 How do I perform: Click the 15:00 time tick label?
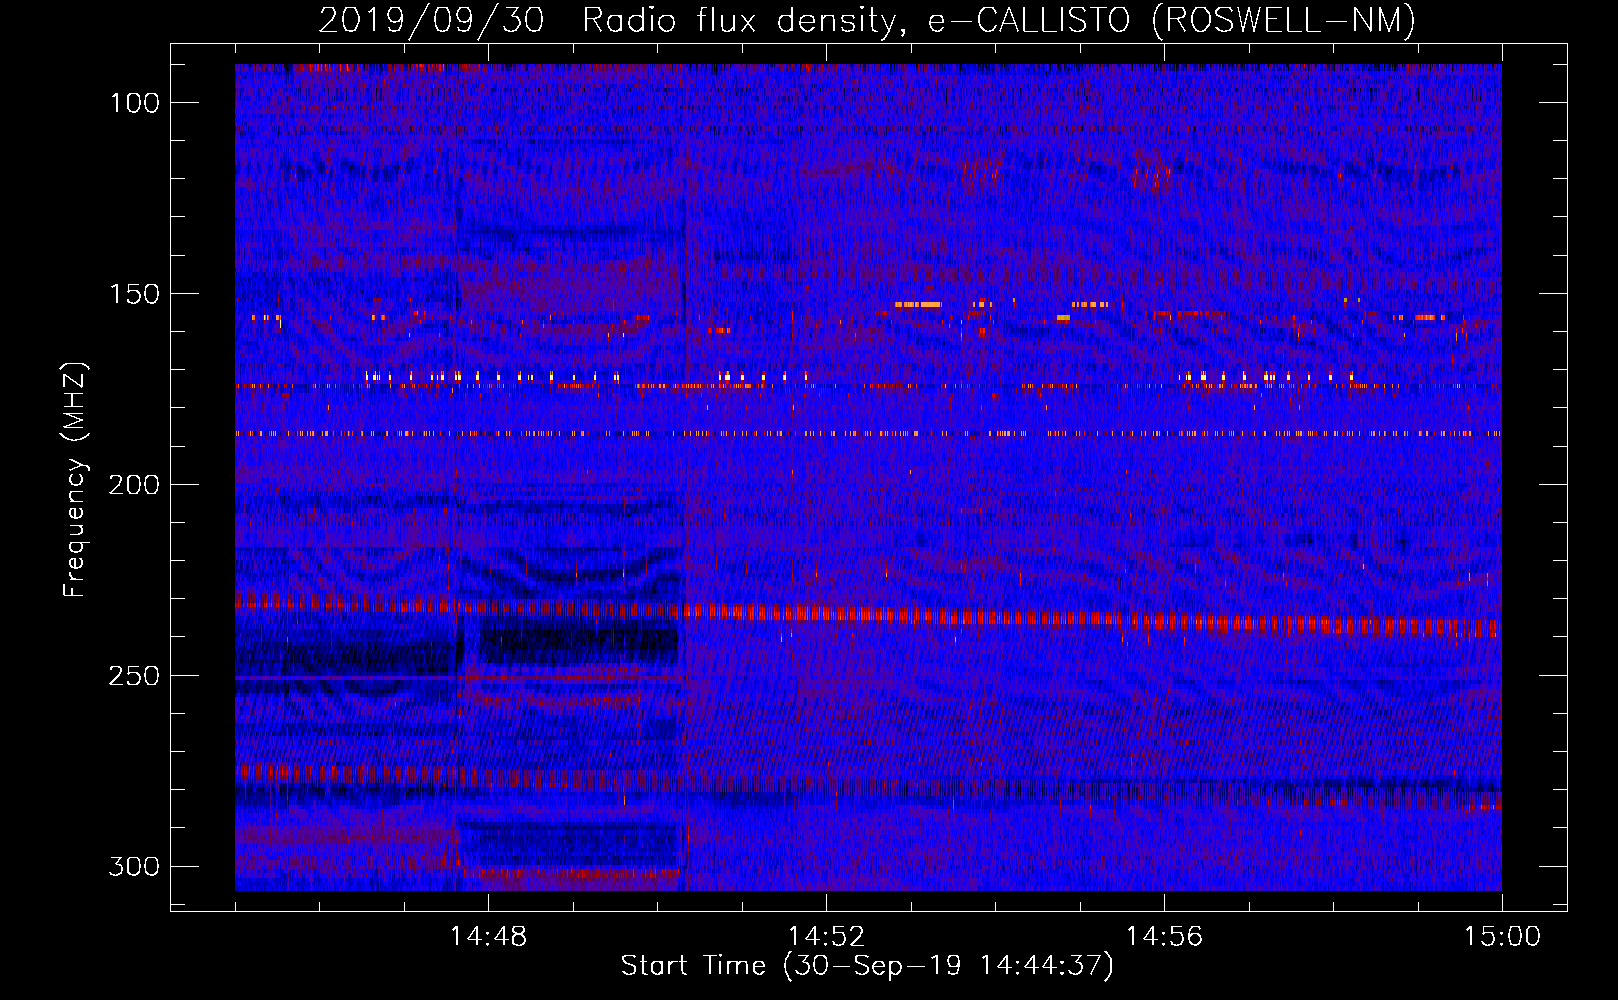[1502, 937]
